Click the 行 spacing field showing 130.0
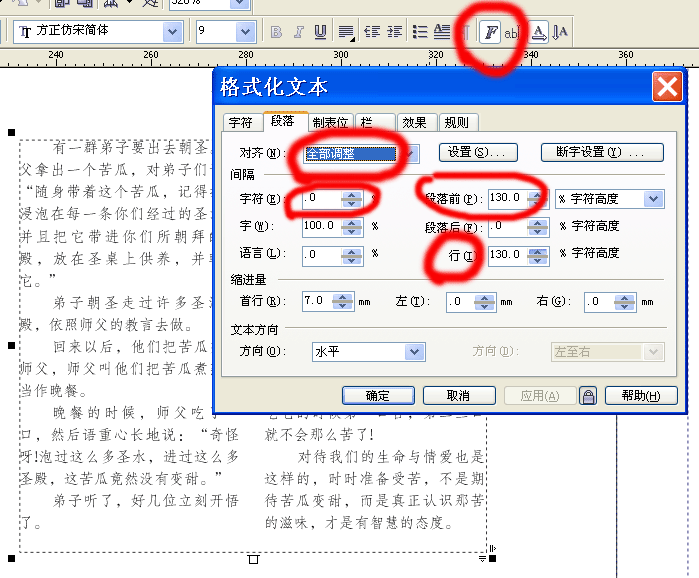Viewport: 699px width, 578px height. click(508, 256)
